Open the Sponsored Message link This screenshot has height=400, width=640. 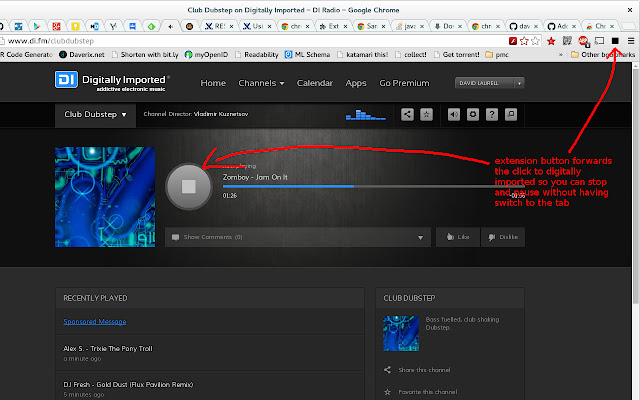point(95,322)
